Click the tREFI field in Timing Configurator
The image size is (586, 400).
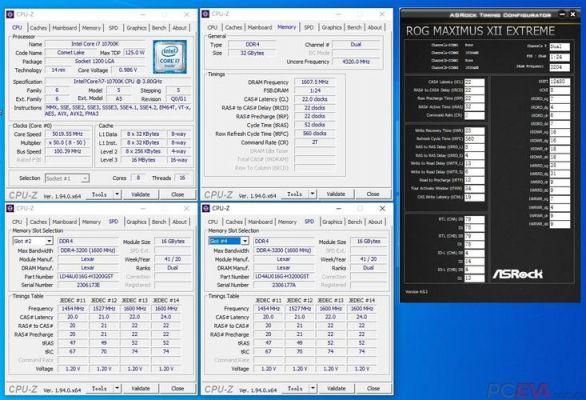559,81
